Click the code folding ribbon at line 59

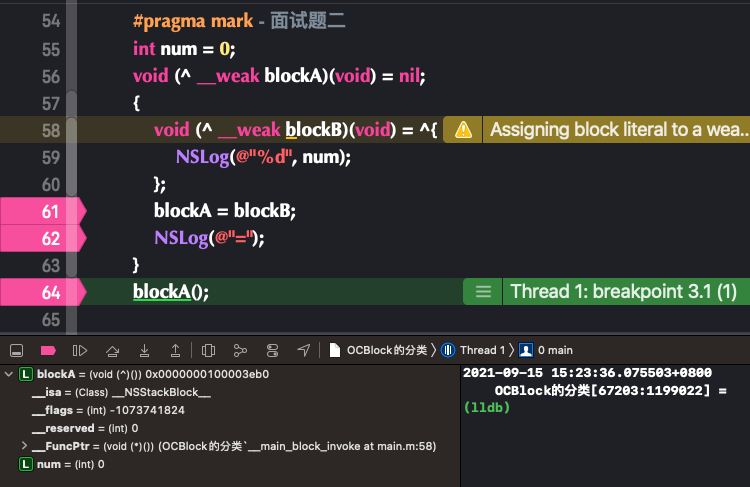tap(71, 157)
